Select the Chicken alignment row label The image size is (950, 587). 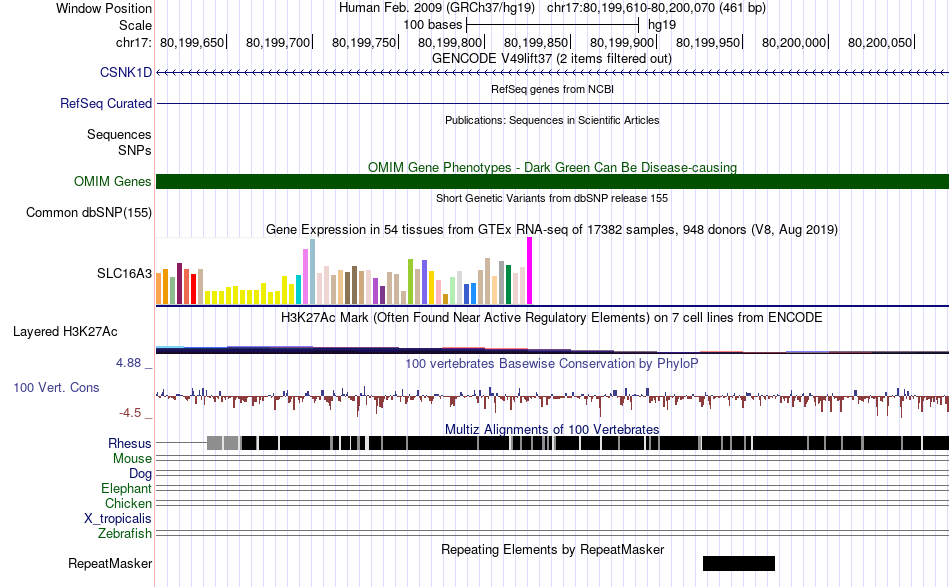click(128, 503)
